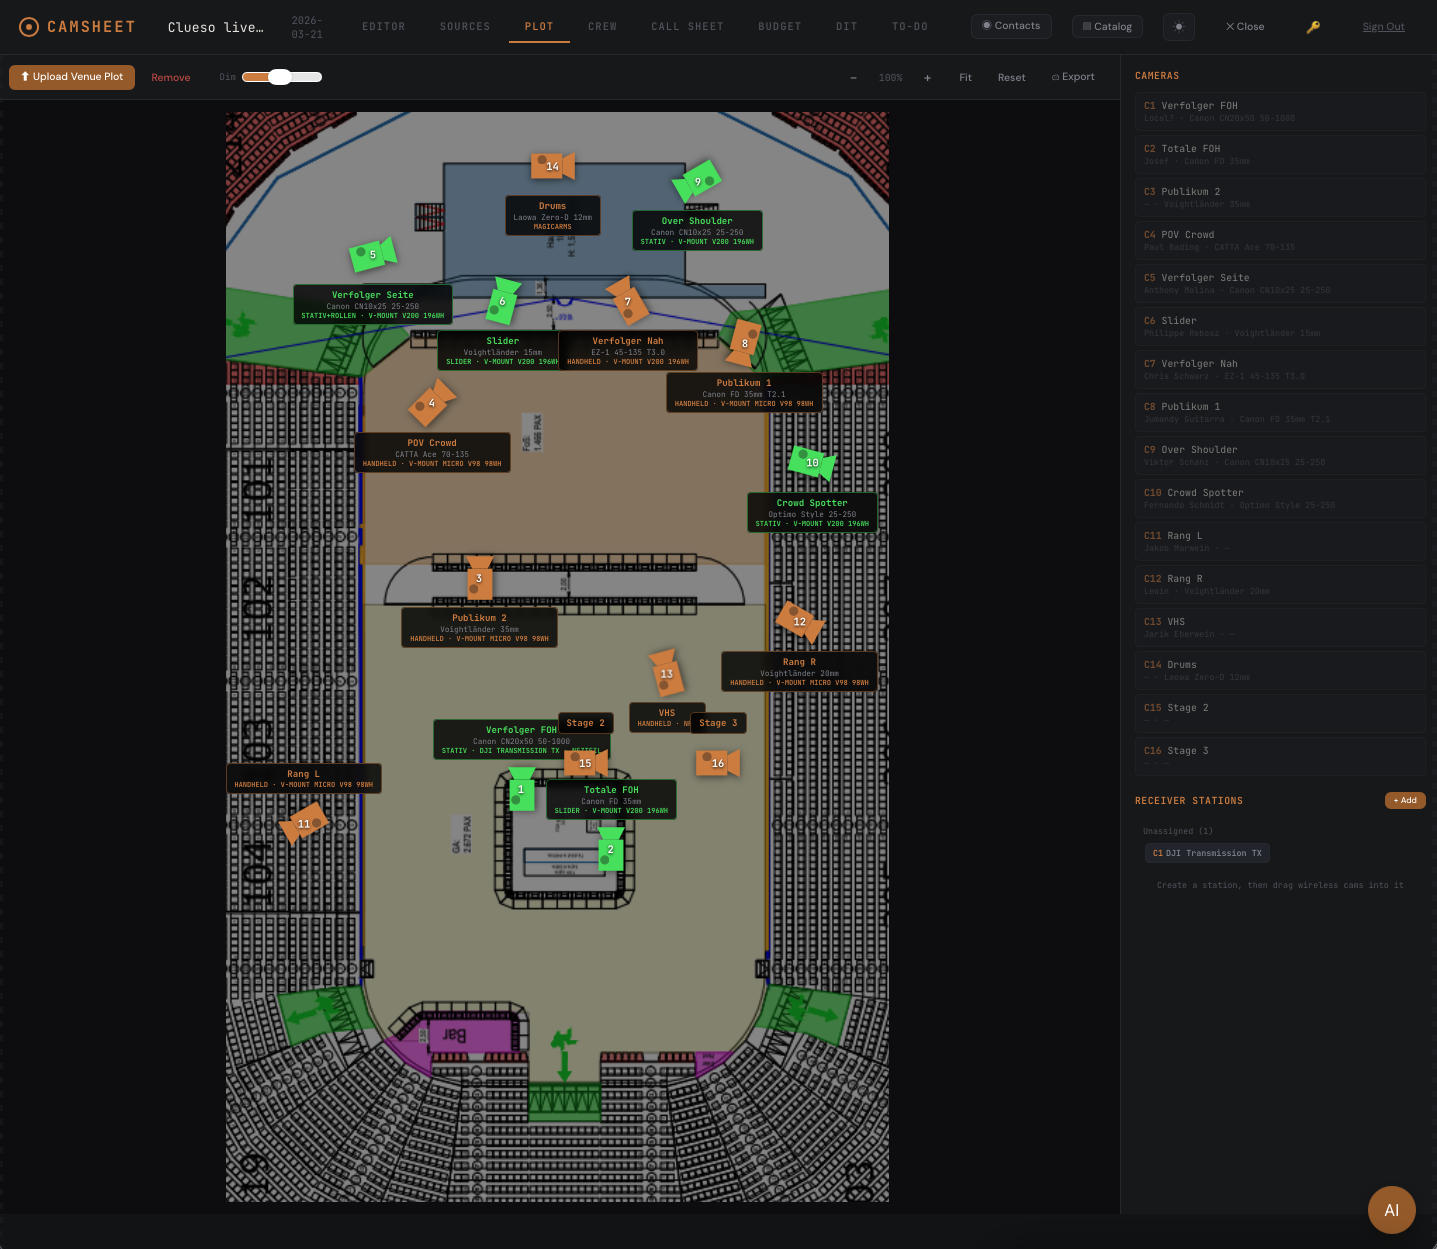Open the date selector showing 2026-03-21
The image size is (1437, 1249).
306,26
